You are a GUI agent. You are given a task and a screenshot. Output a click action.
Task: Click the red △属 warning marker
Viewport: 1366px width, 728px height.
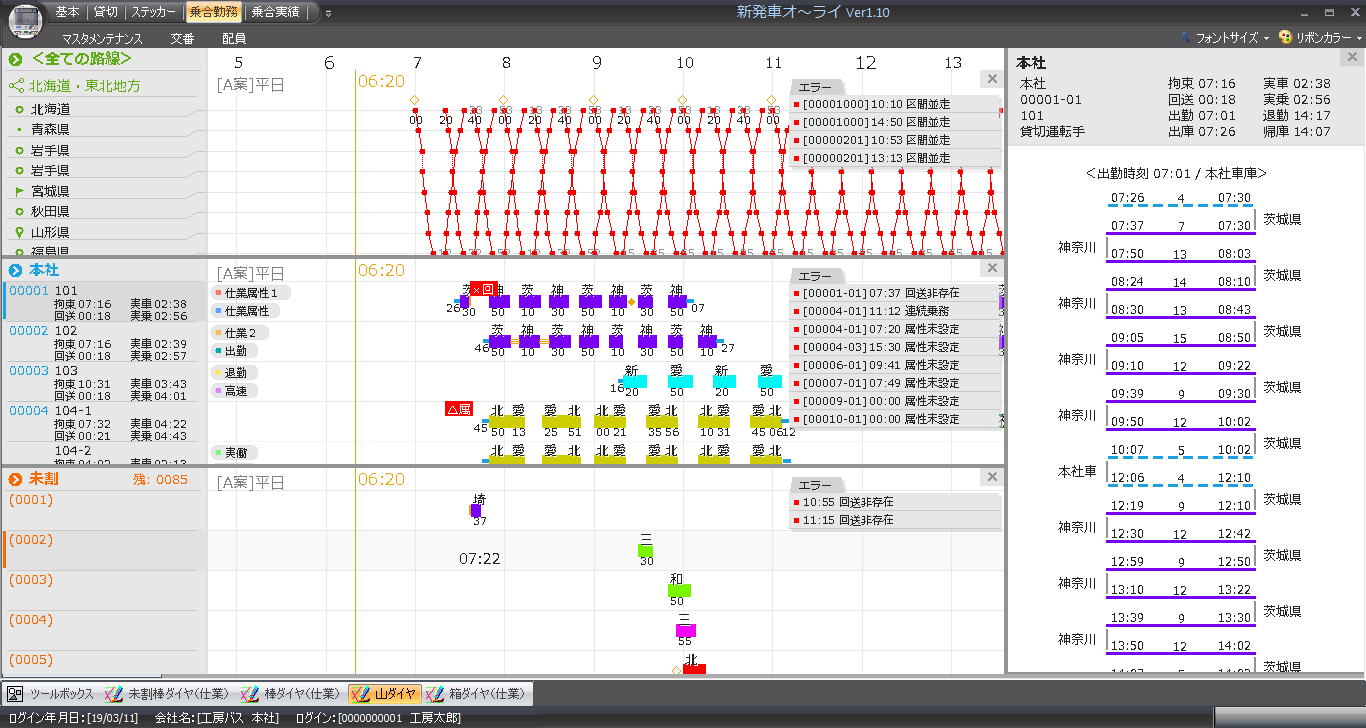tap(459, 409)
